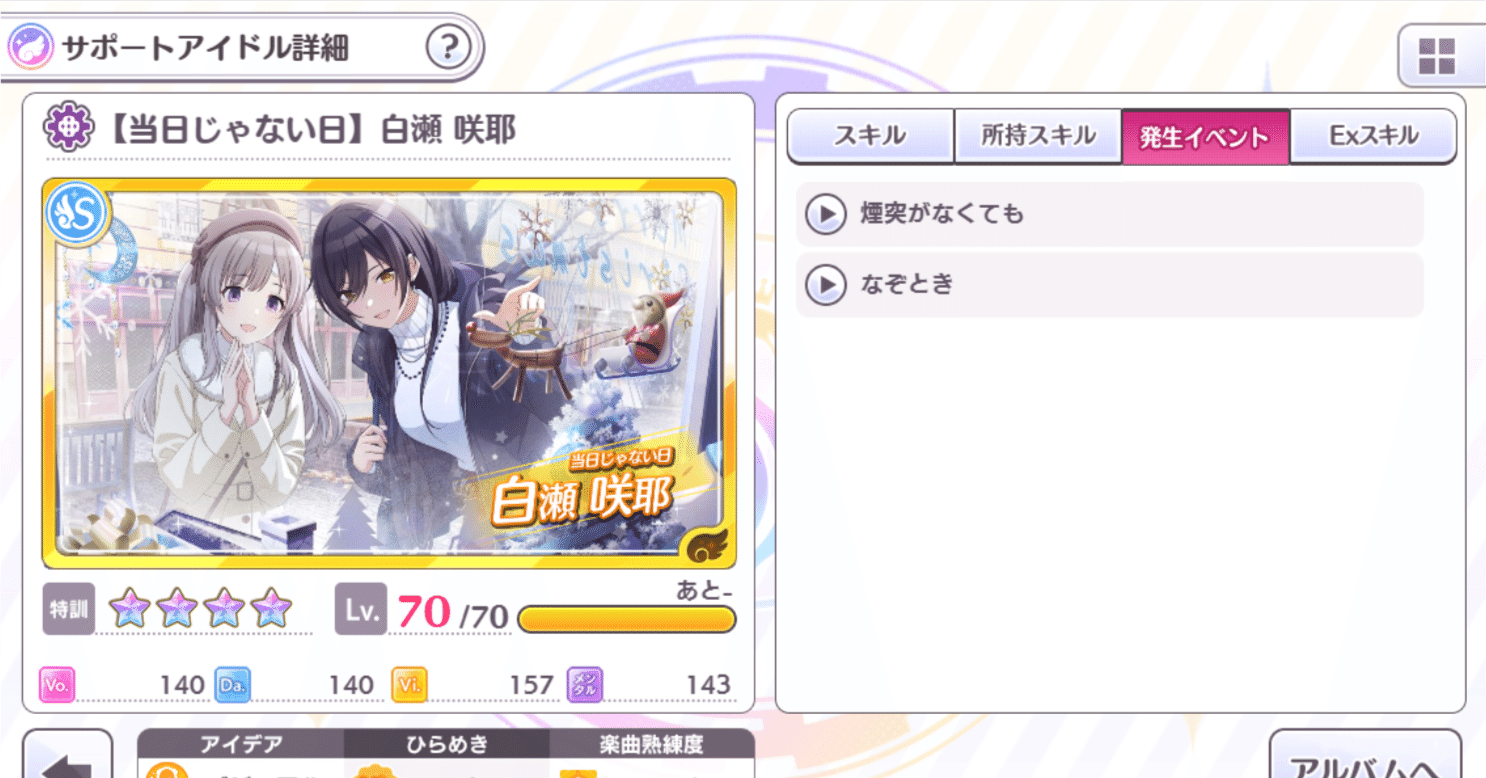Switch to the スキル tab

click(x=870, y=136)
